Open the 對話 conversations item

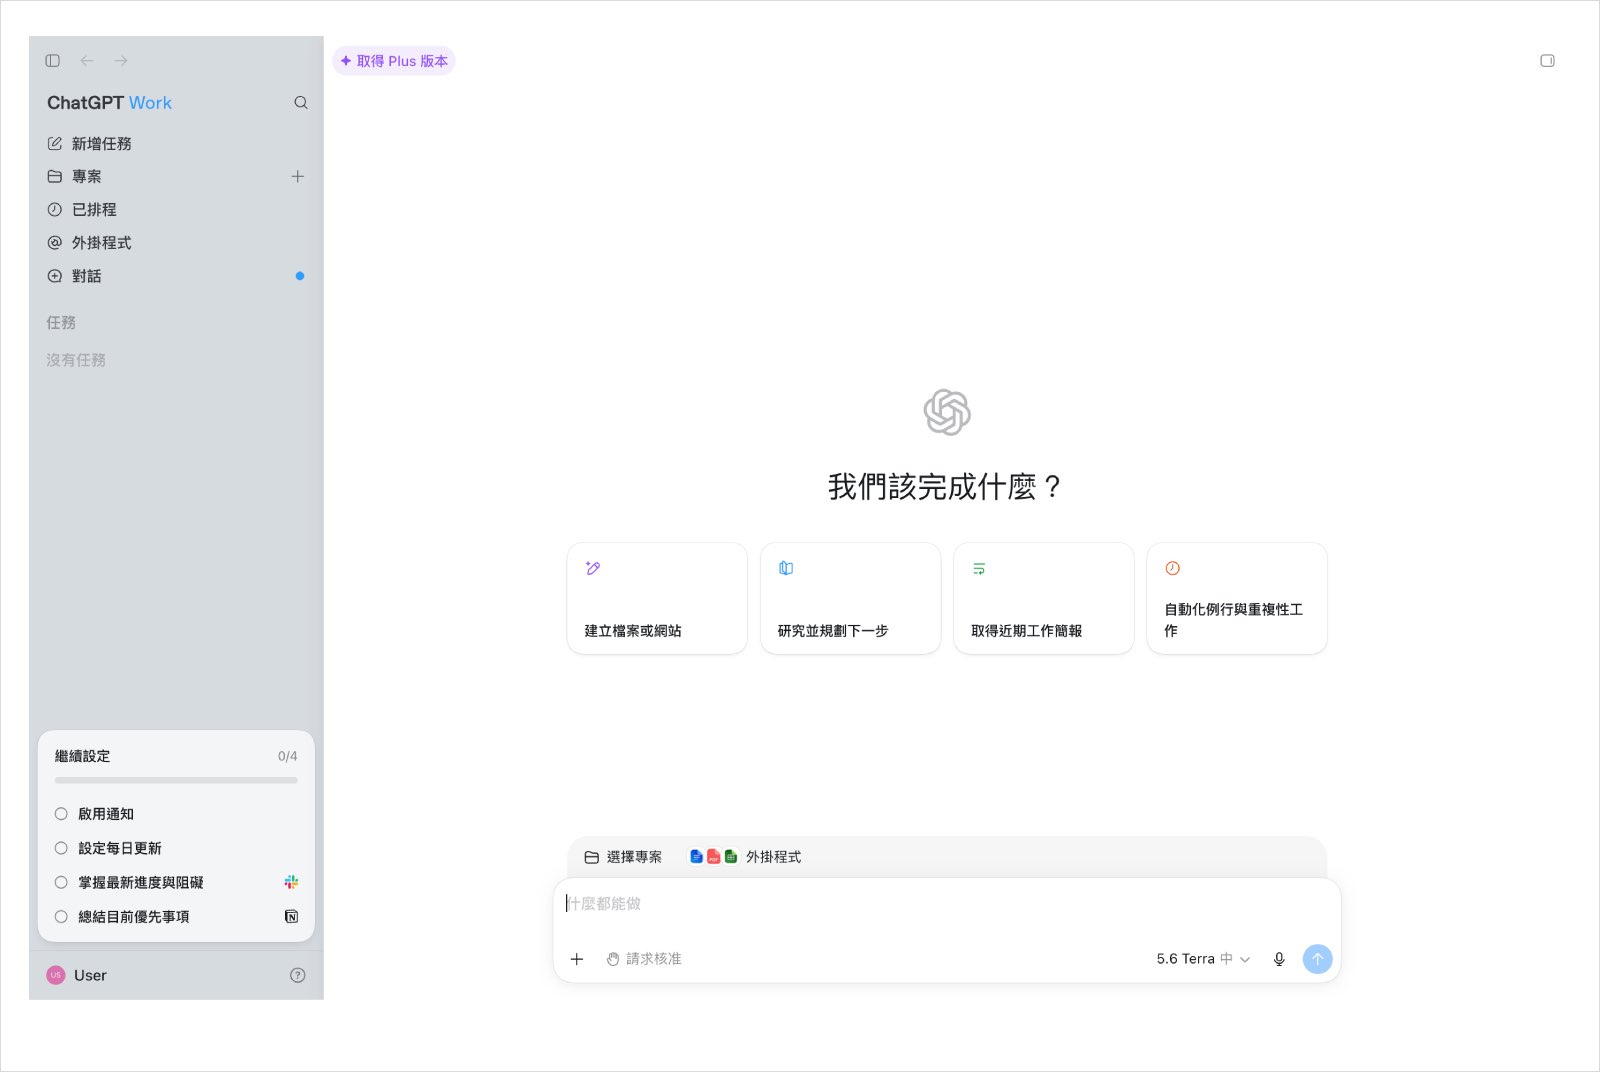176,276
